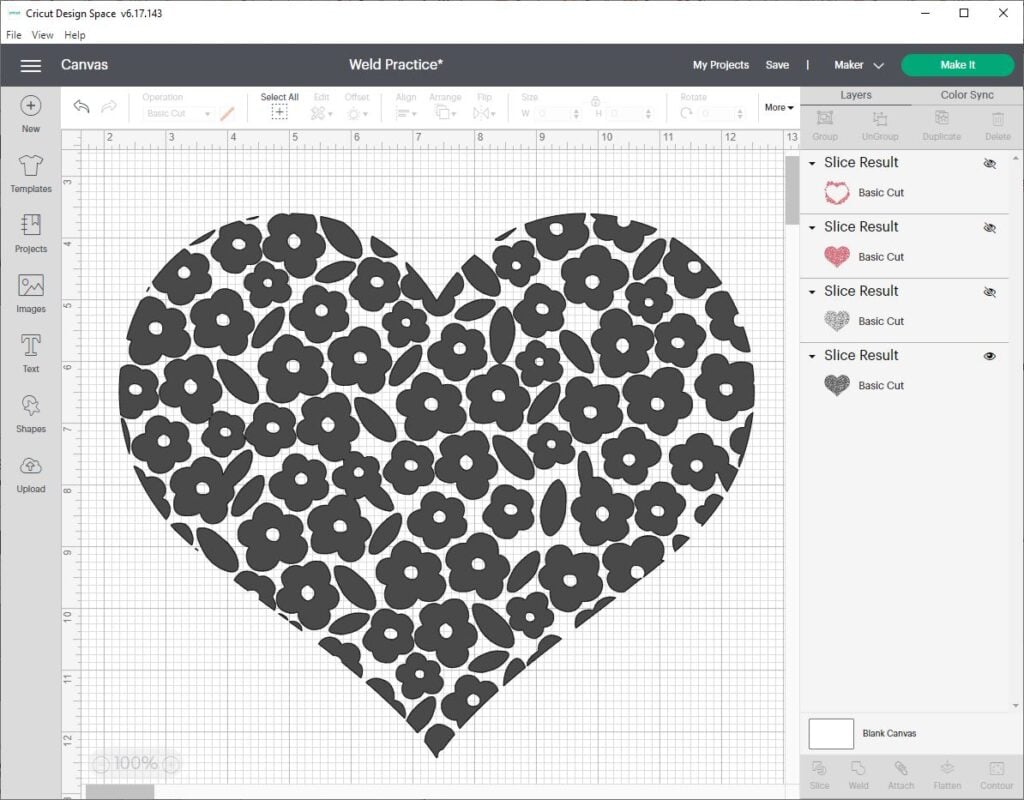The height and width of the screenshot is (800, 1024).
Task: Click the Arrange tool icon
Action: (443, 114)
